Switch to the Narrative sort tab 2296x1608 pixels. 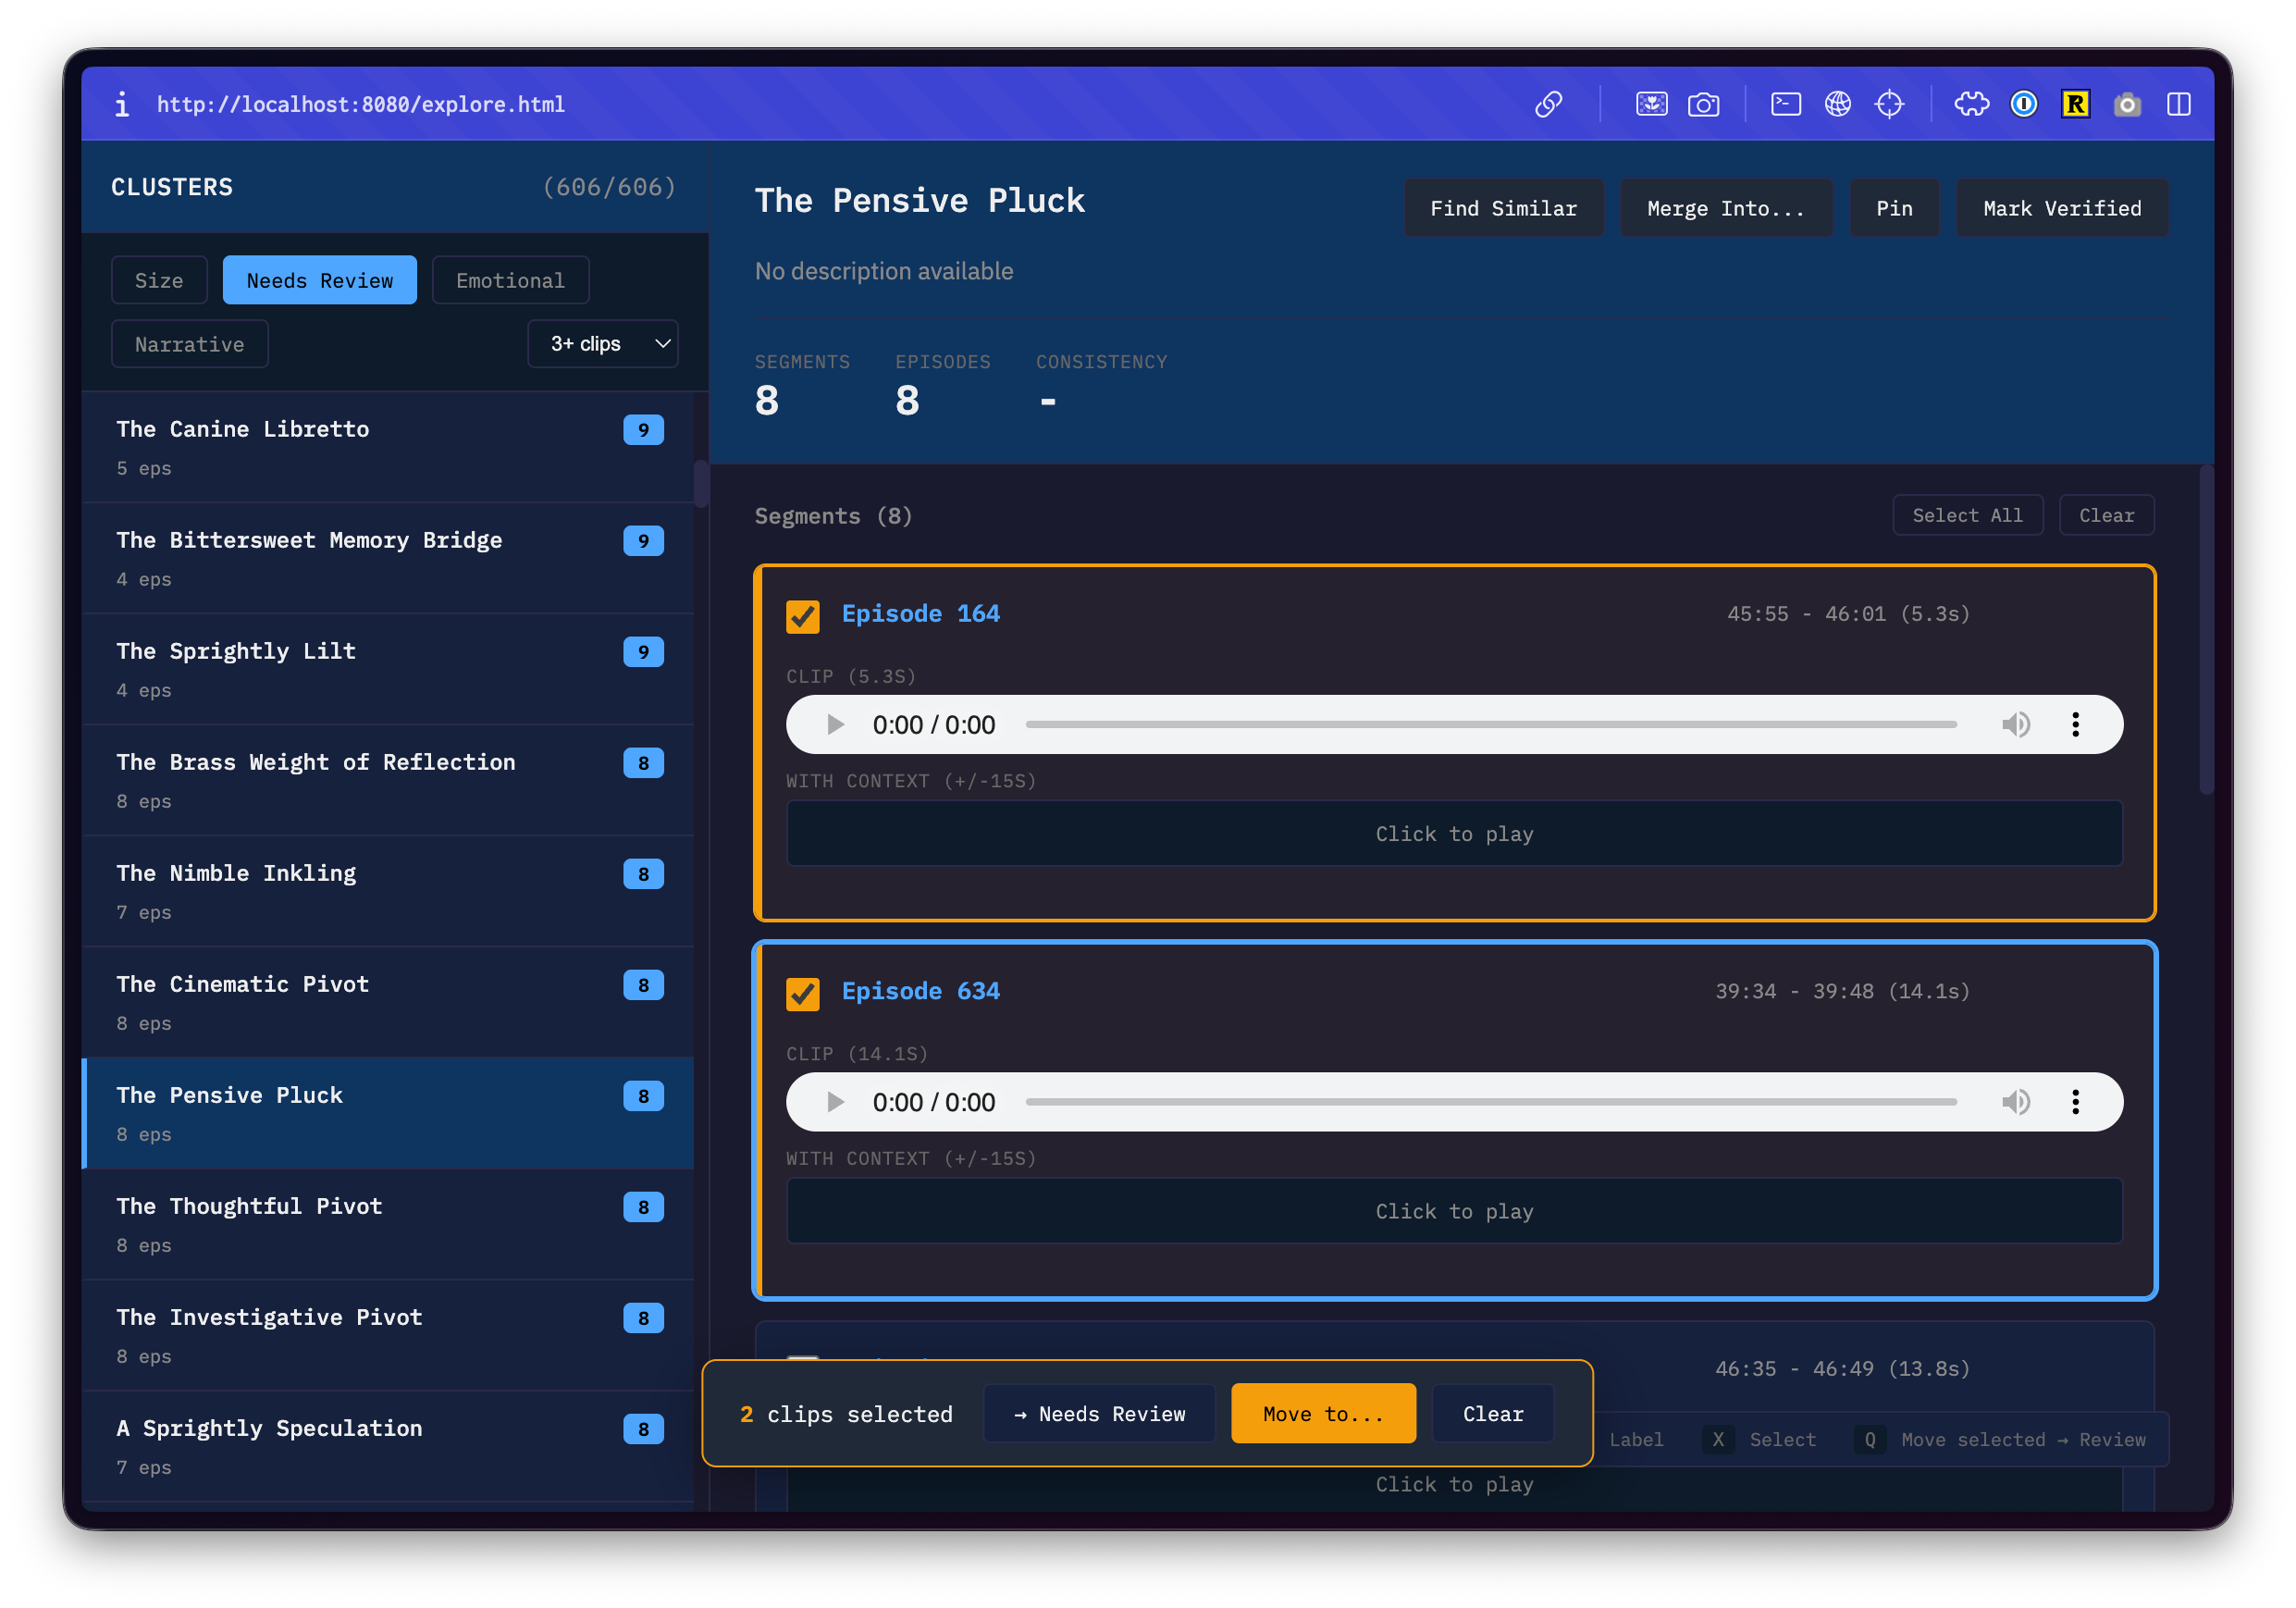point(189,344)
